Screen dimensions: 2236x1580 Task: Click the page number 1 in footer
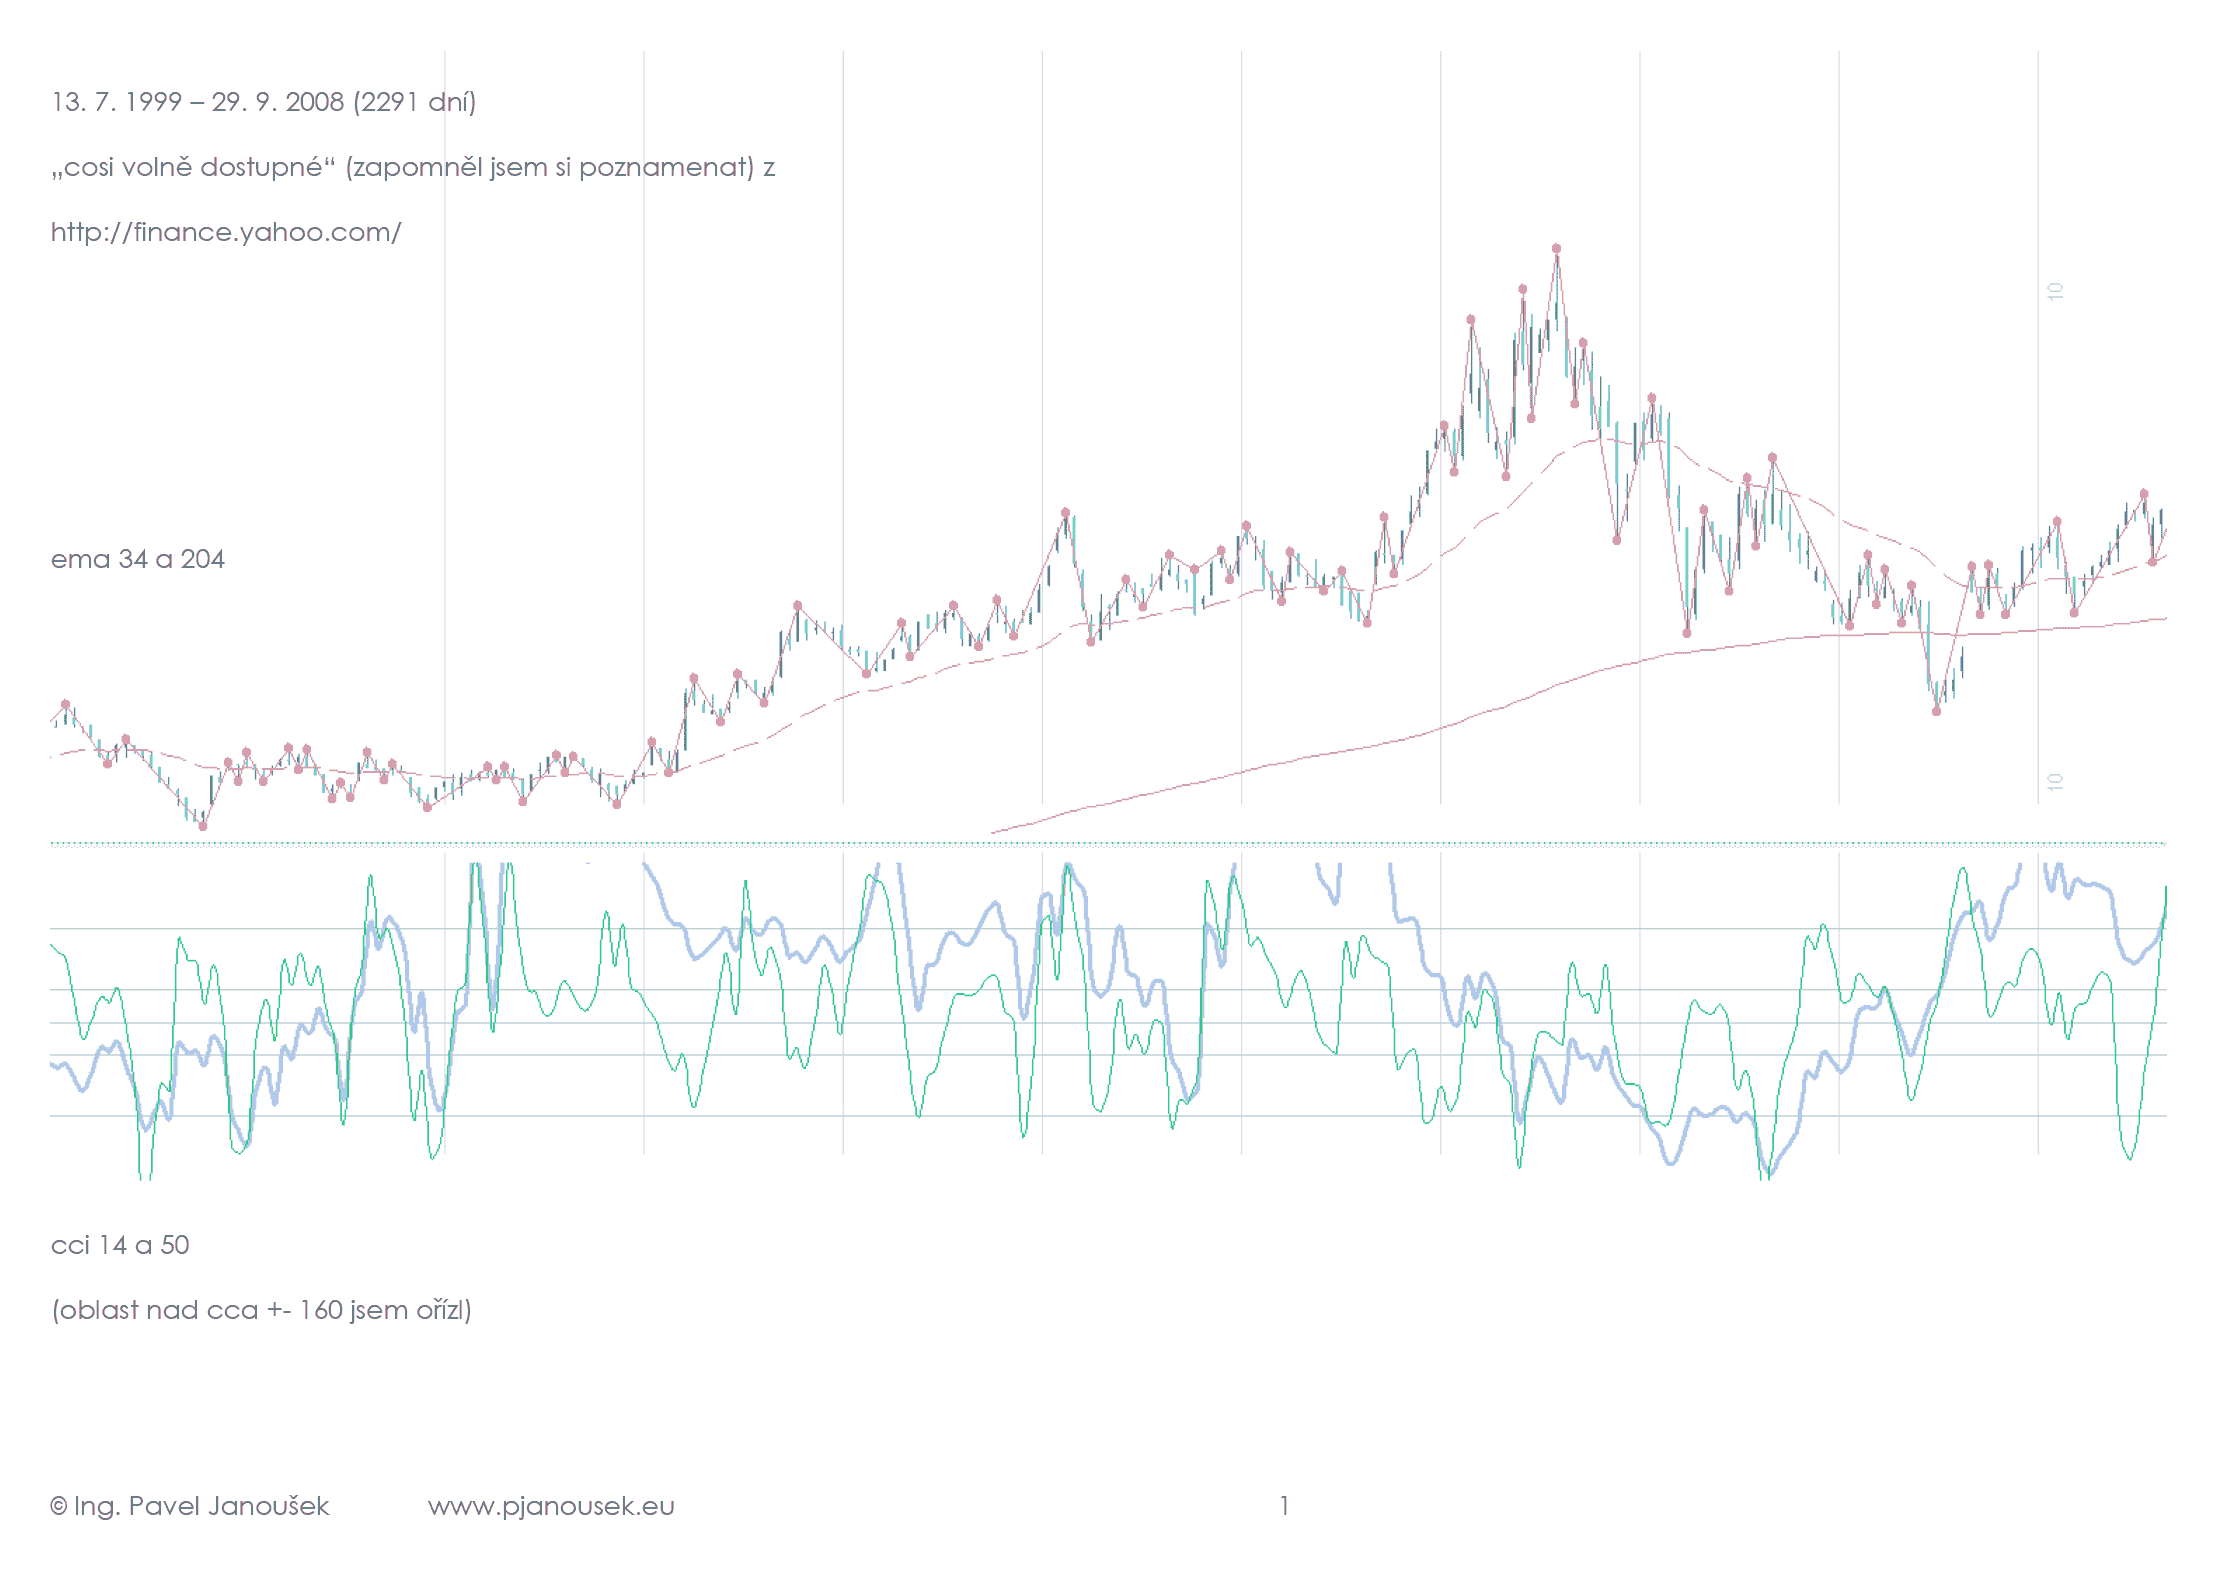click(x=1284, y=1506)
